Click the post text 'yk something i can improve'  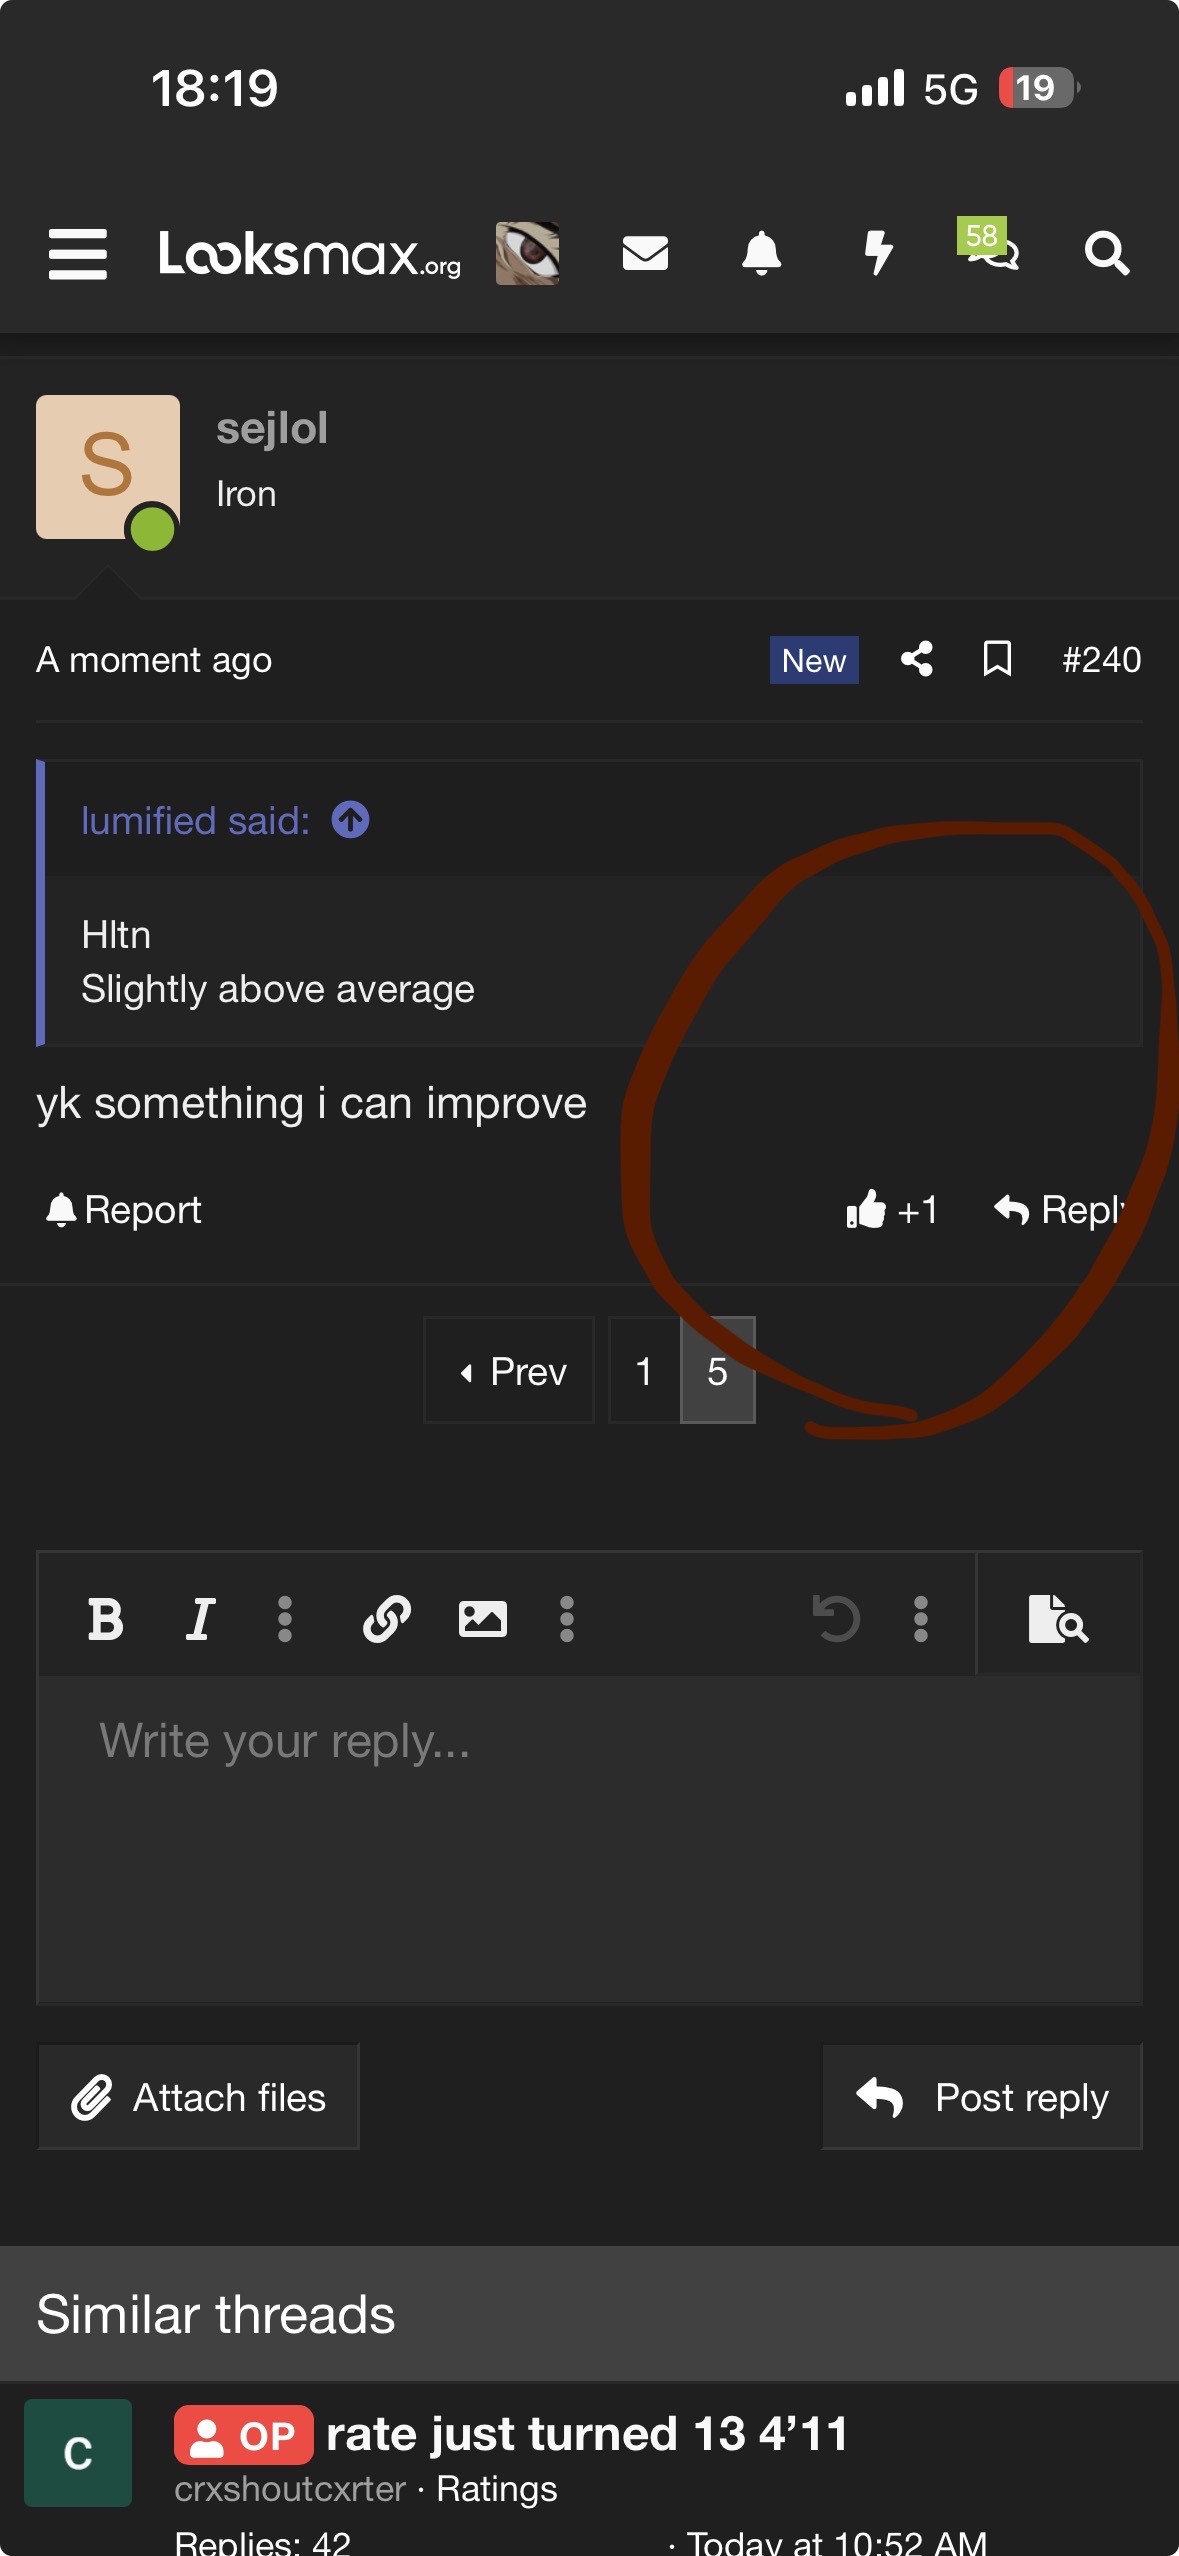point(311,1104)
